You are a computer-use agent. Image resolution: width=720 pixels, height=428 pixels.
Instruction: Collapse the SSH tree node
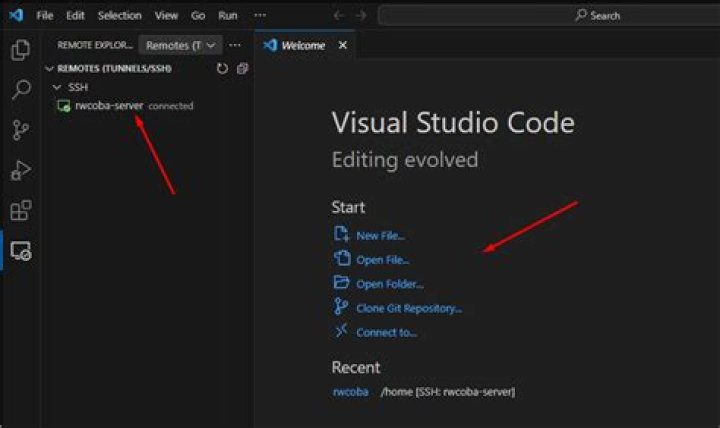click(x=57, y=87)
